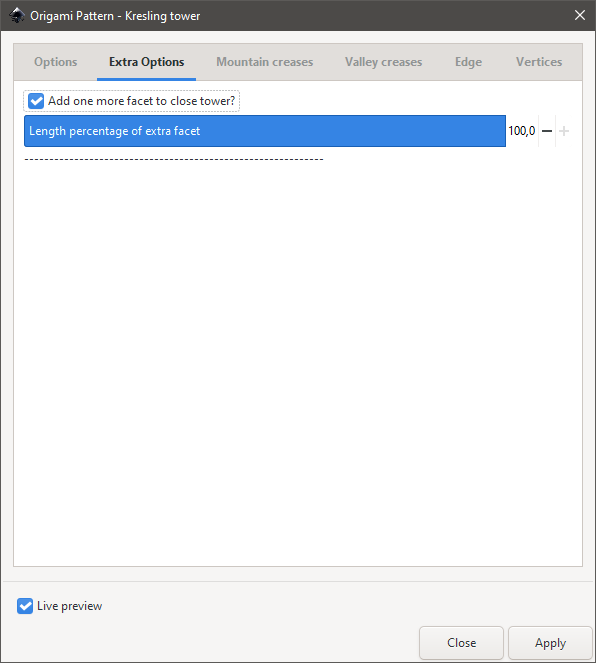This screenshot has width=596, height=663.
Task: Click the Origami Pattern - Kresling tower title
Action: 115,16
